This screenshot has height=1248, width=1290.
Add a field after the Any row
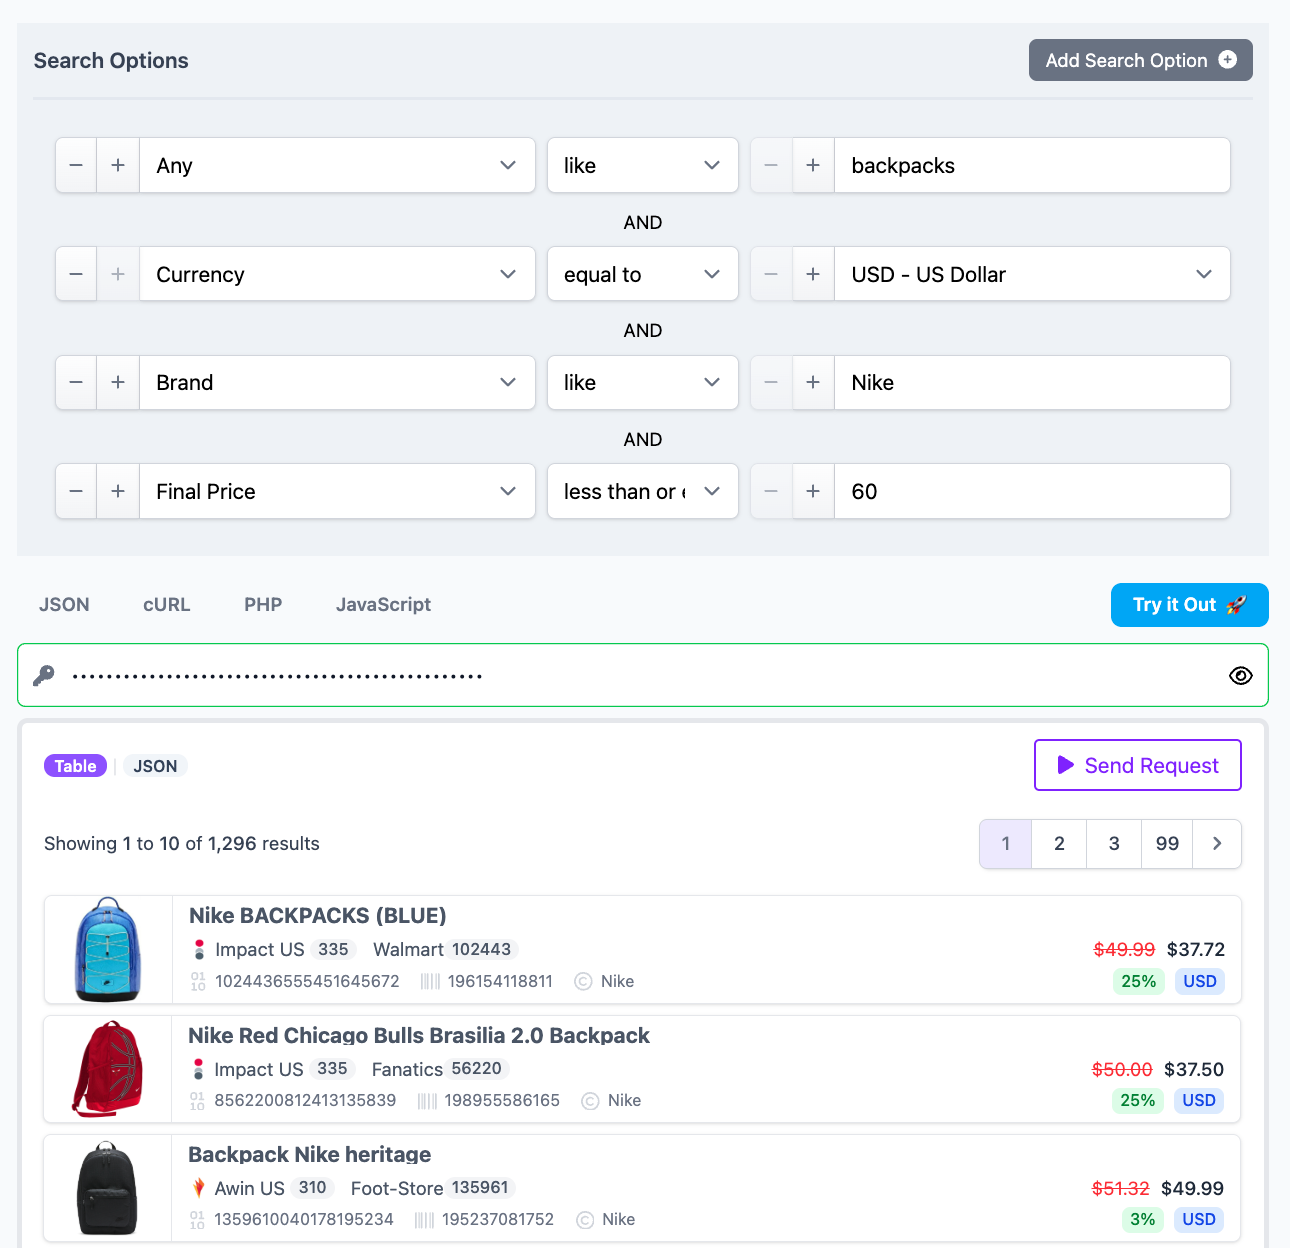pos(118,165)
